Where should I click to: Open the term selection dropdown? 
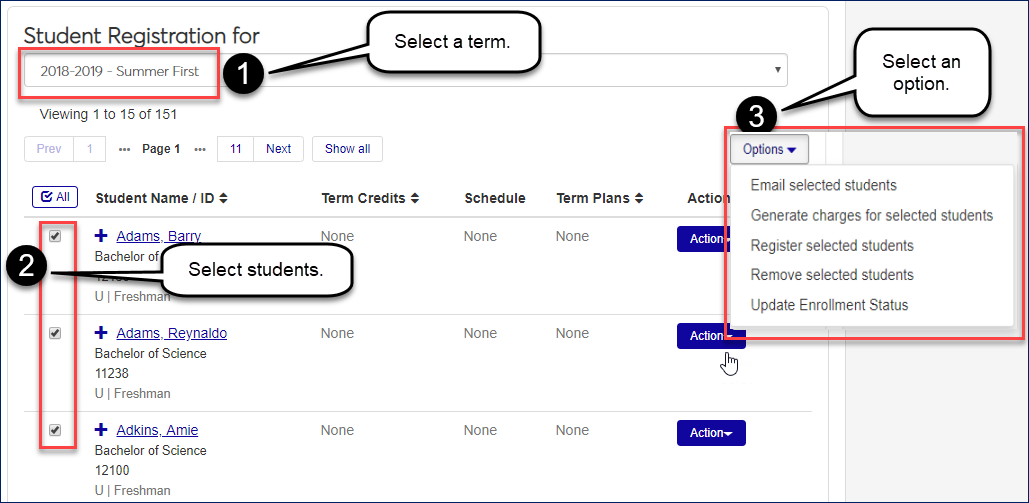click(x=405, y=71)
